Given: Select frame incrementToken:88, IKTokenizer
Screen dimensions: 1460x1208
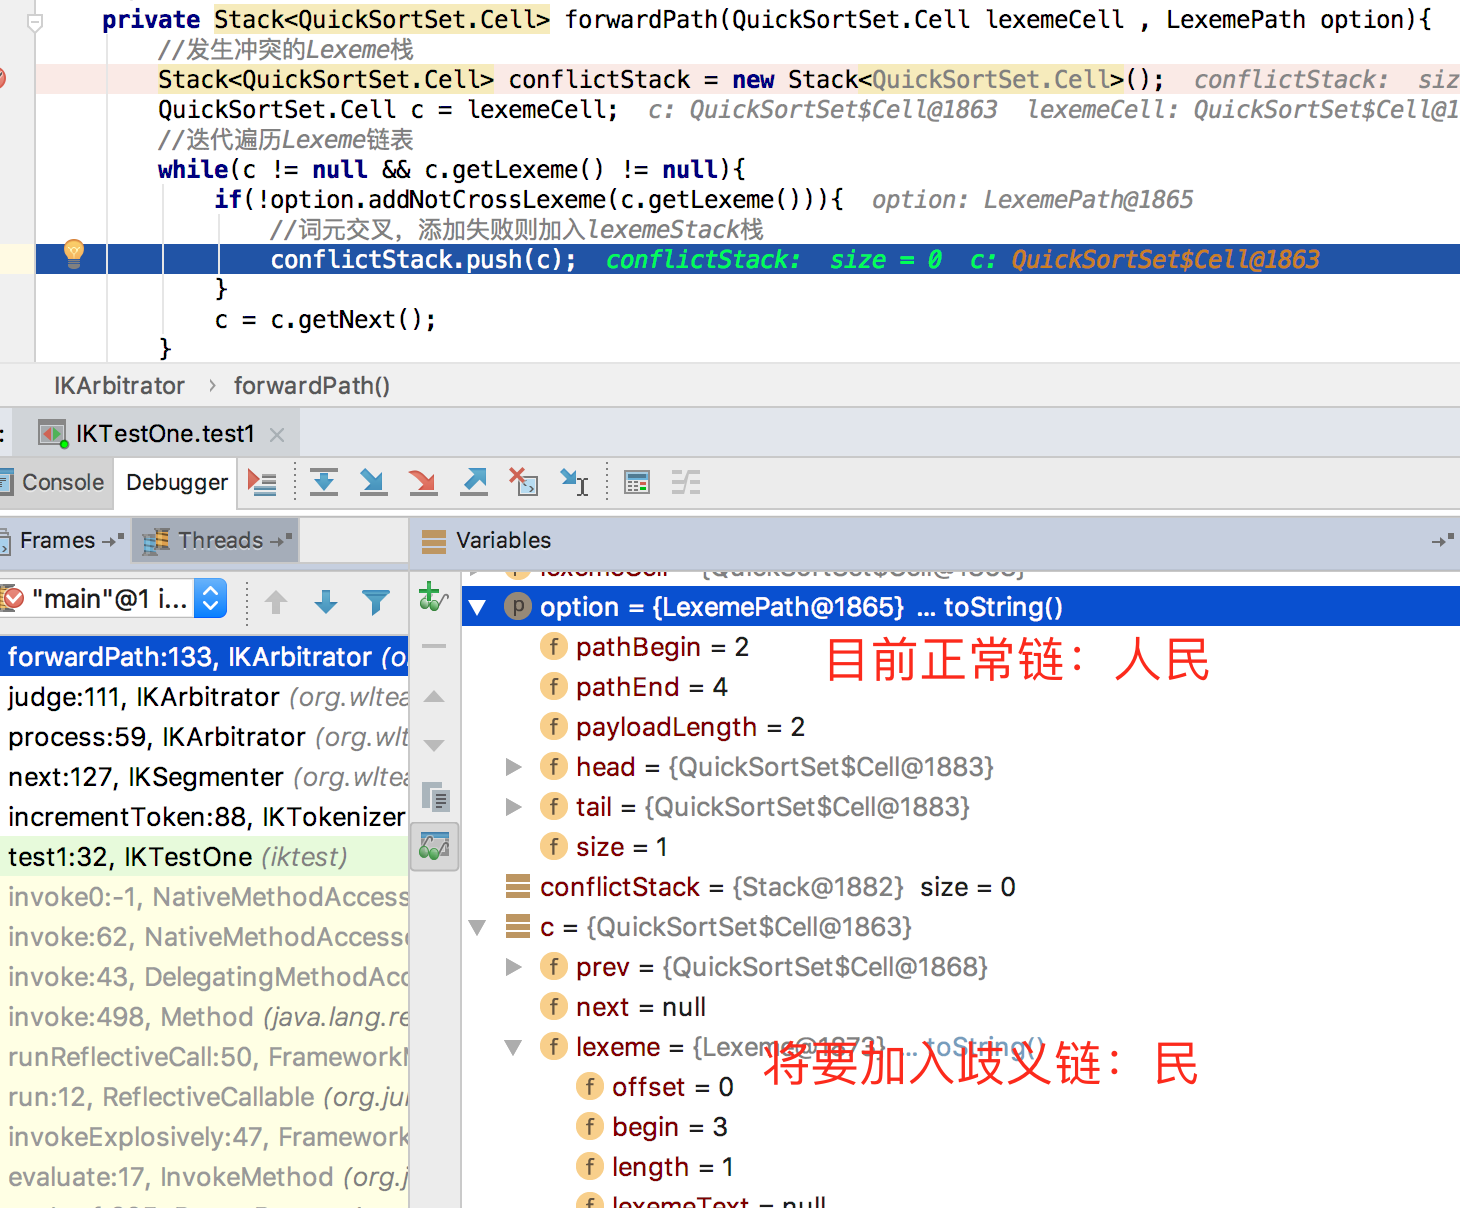Looking at the screenshot, I should click(x=204, y=817).
